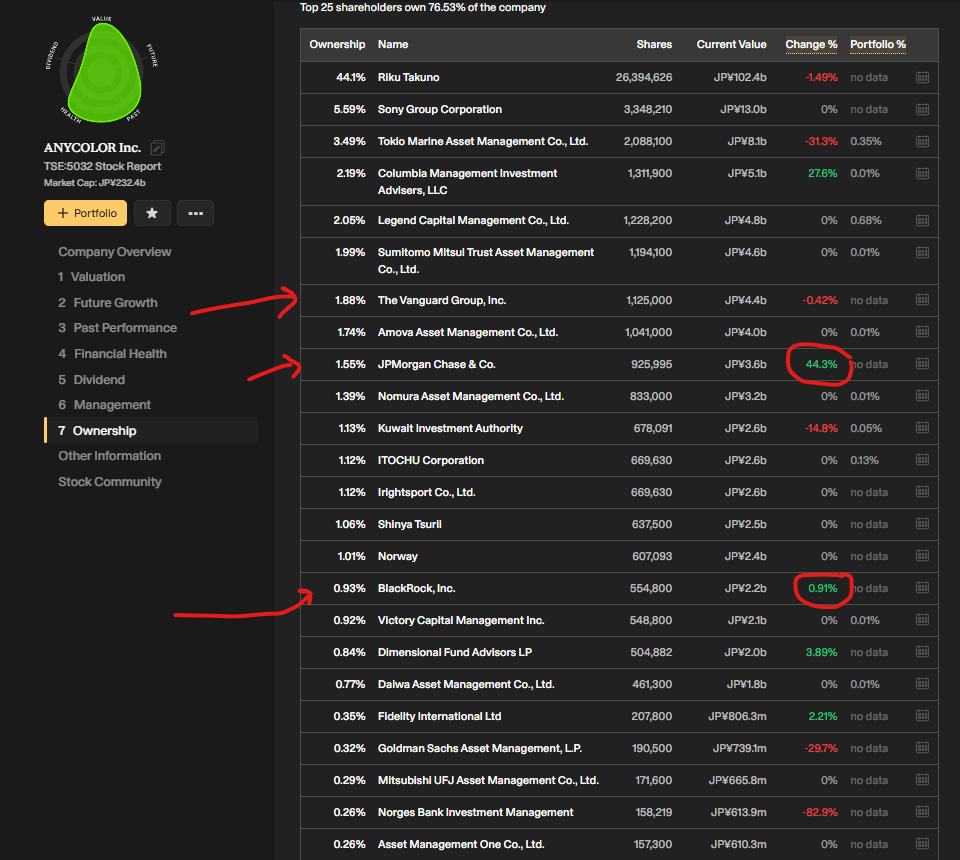Go to Company Overview section

coord(114,252)
